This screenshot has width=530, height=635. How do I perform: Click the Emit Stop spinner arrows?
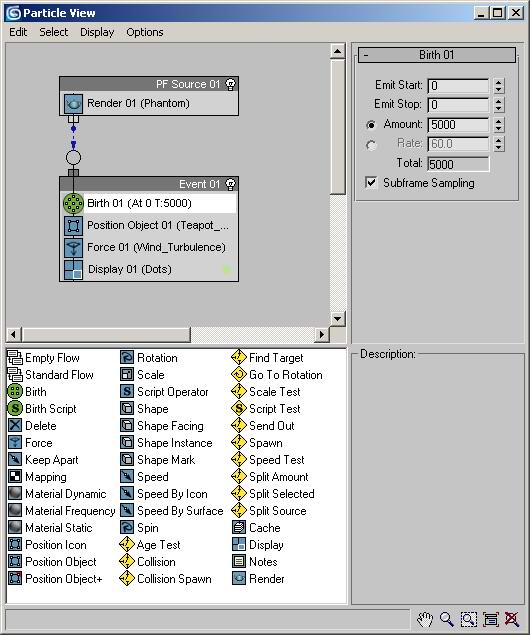click(x=499, y=105)
